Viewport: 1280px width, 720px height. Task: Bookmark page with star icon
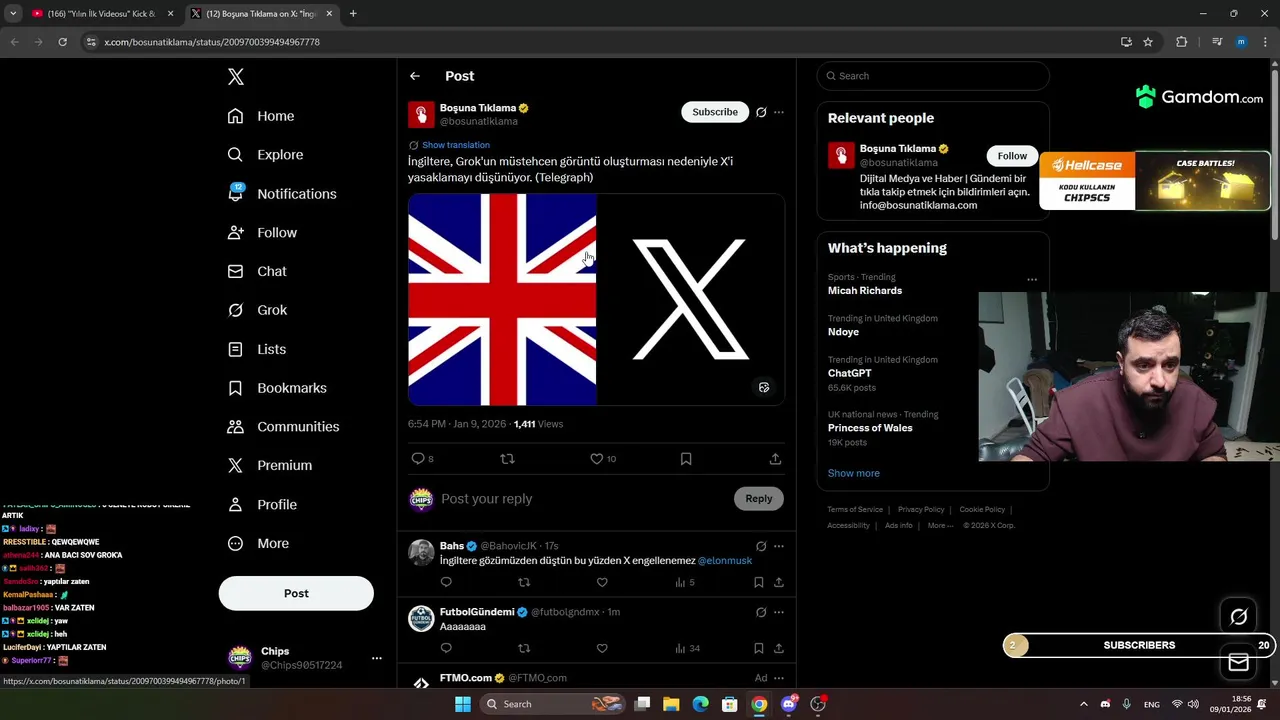point(1148,42)
